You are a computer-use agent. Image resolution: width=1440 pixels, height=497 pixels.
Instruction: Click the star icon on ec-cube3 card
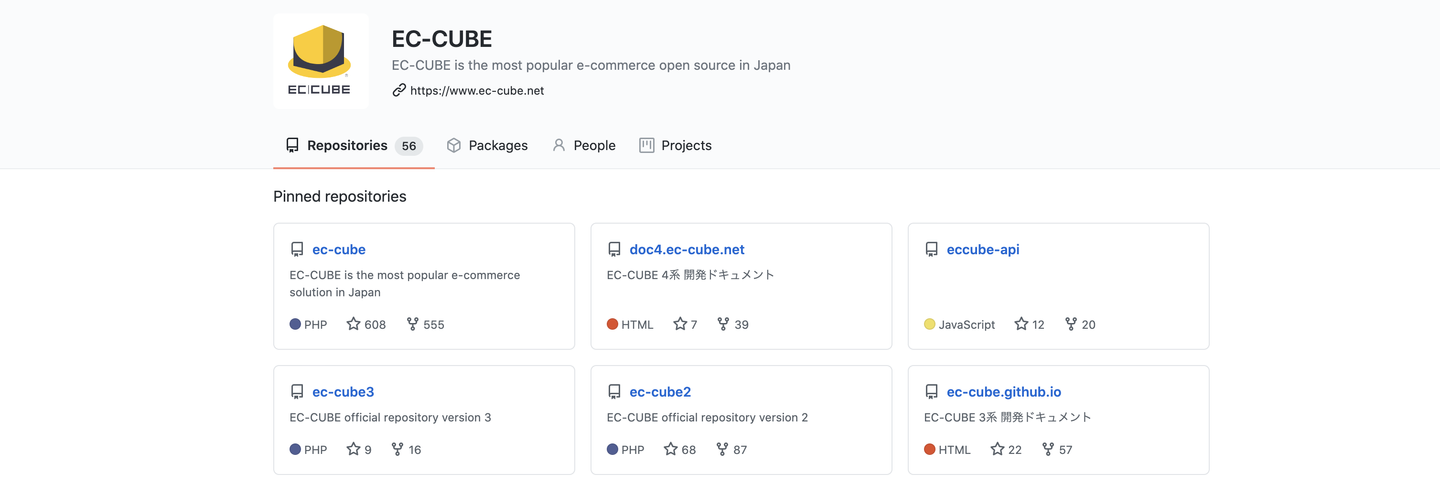point(353,449)
